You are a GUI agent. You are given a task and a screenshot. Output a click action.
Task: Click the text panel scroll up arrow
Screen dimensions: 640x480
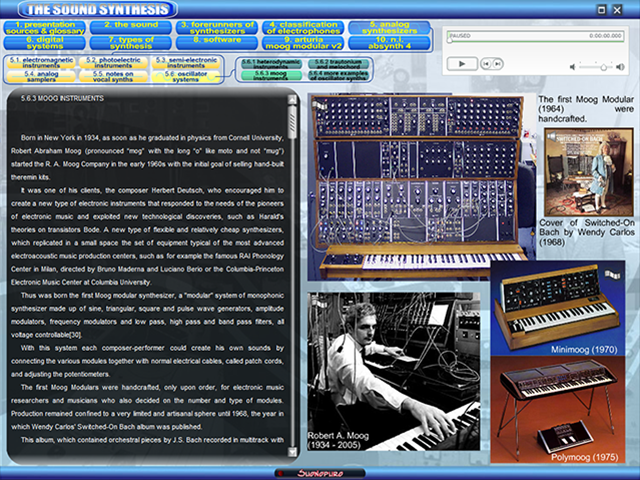pyautogui.click(x=292, y=99)
